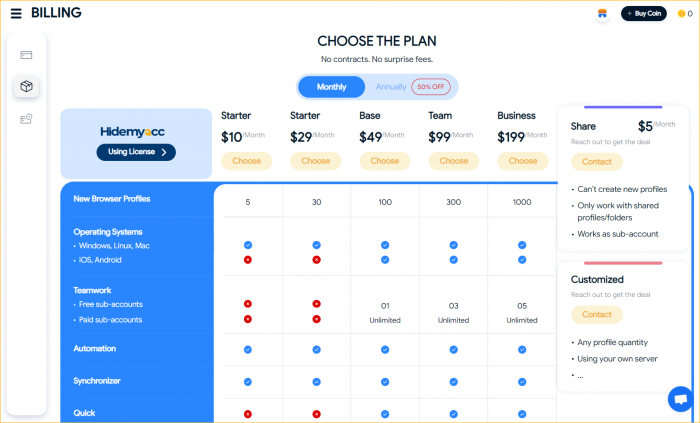The width and height of the screenshot is (700, 423).
Task: Switch billing to Annually
Action: (x=391, y=87)
